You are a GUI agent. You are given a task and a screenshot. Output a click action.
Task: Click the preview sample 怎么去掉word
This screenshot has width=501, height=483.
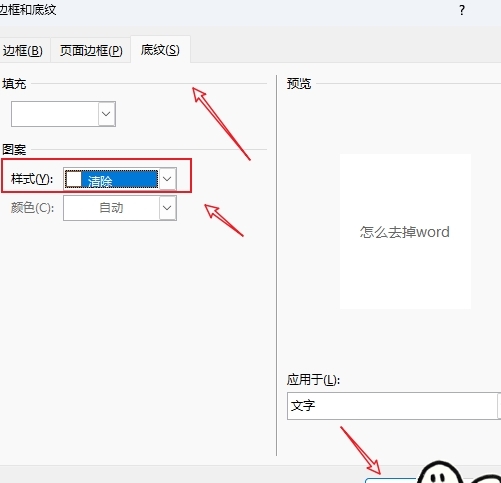(x=405, y=232)
